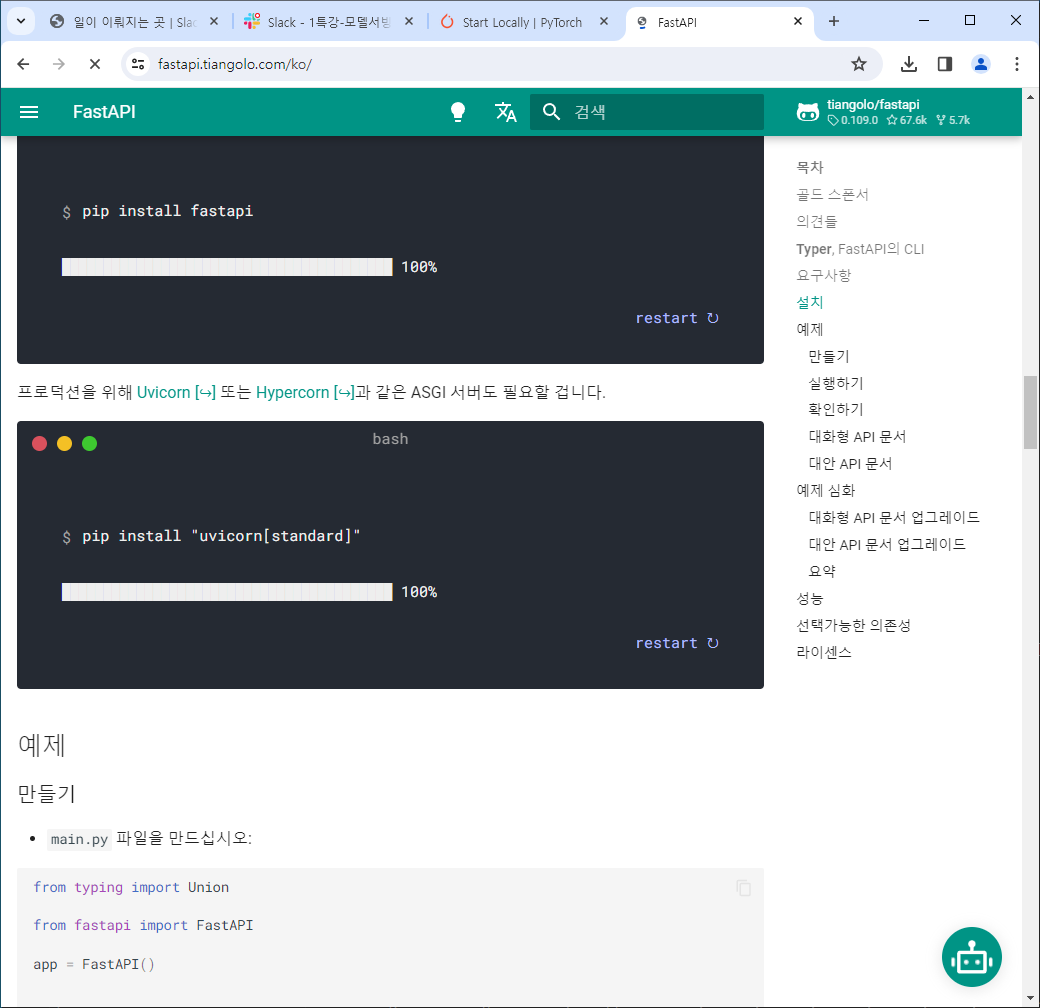1040x1008 pixels.
Task: Click the pip install fastapi progress bar
Action: [x=227, y=267]
